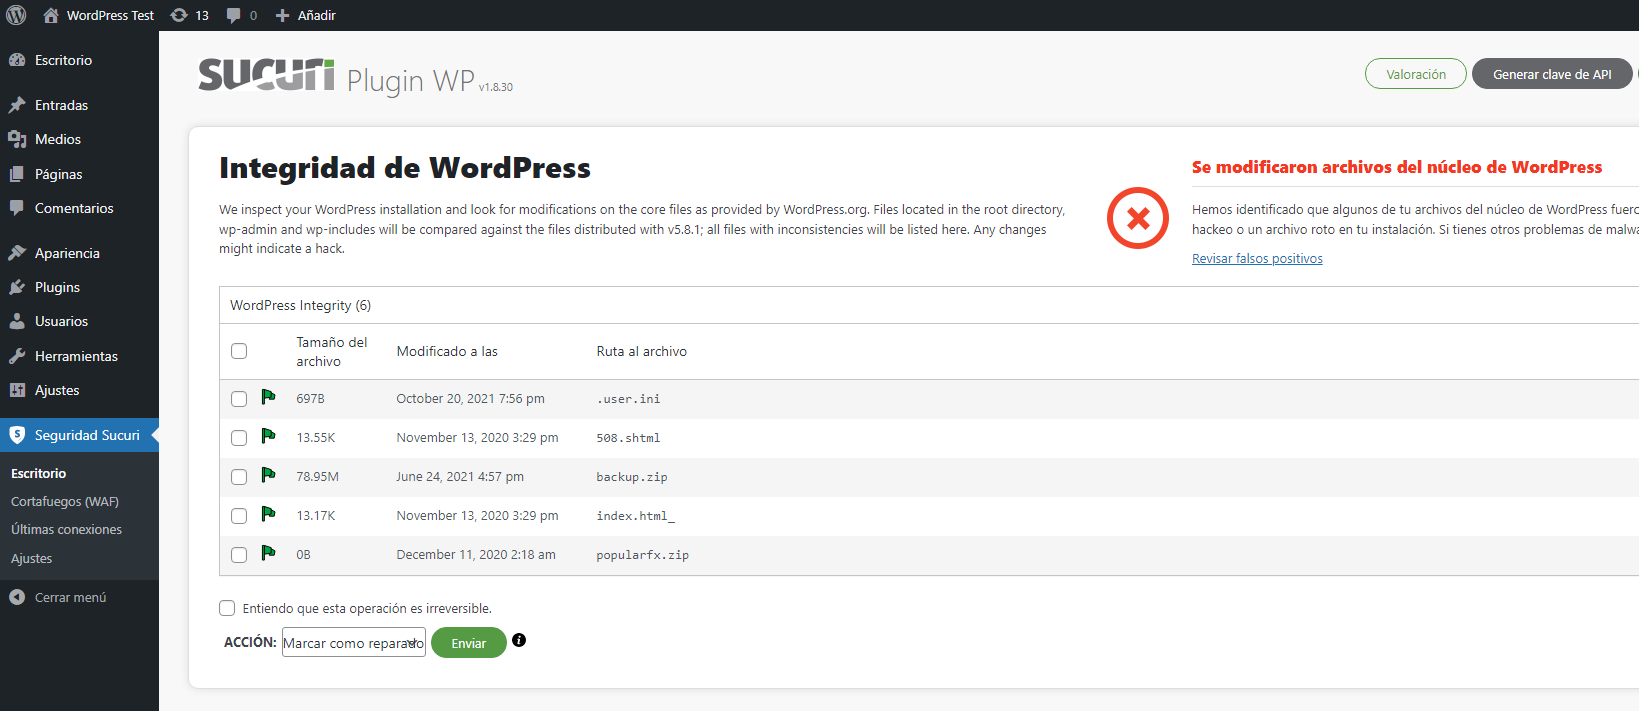Click the Comentarios speech bubble icon
Viewport: 1639px width, 711px height.
(x=17, y=208)
